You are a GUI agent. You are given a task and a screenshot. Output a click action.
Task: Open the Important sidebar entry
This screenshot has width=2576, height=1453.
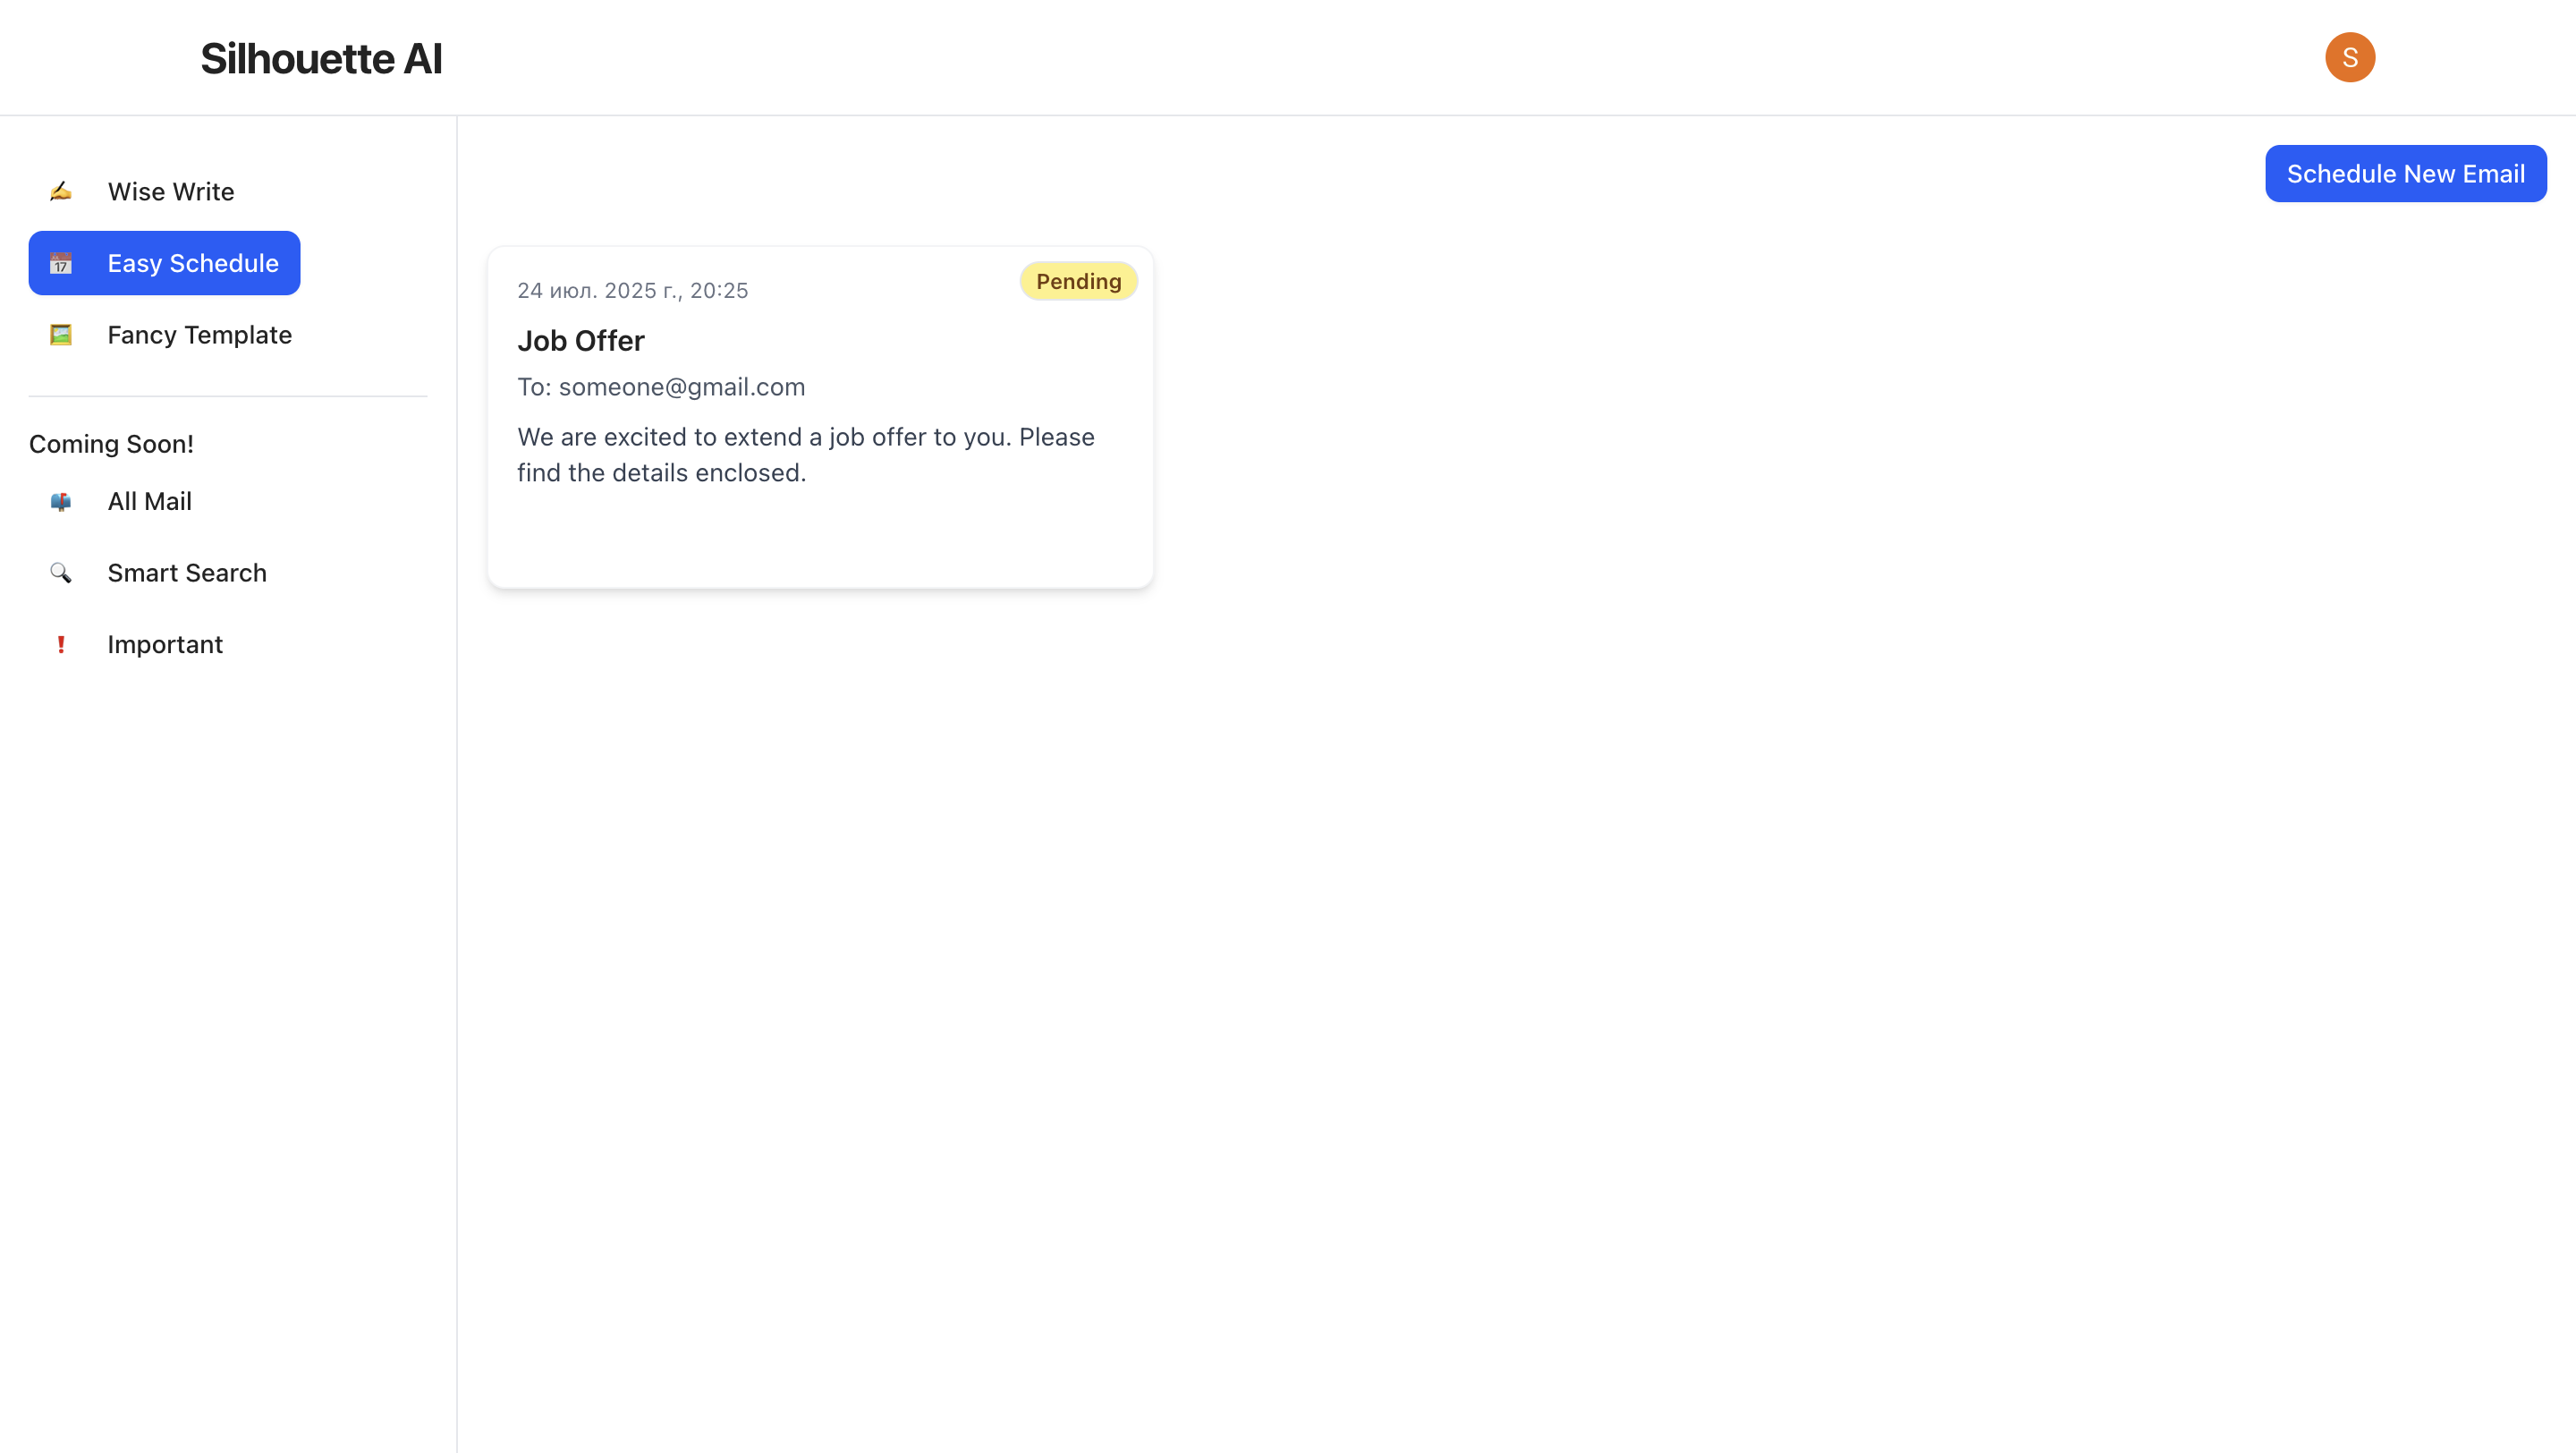click(x=165, y=645)
